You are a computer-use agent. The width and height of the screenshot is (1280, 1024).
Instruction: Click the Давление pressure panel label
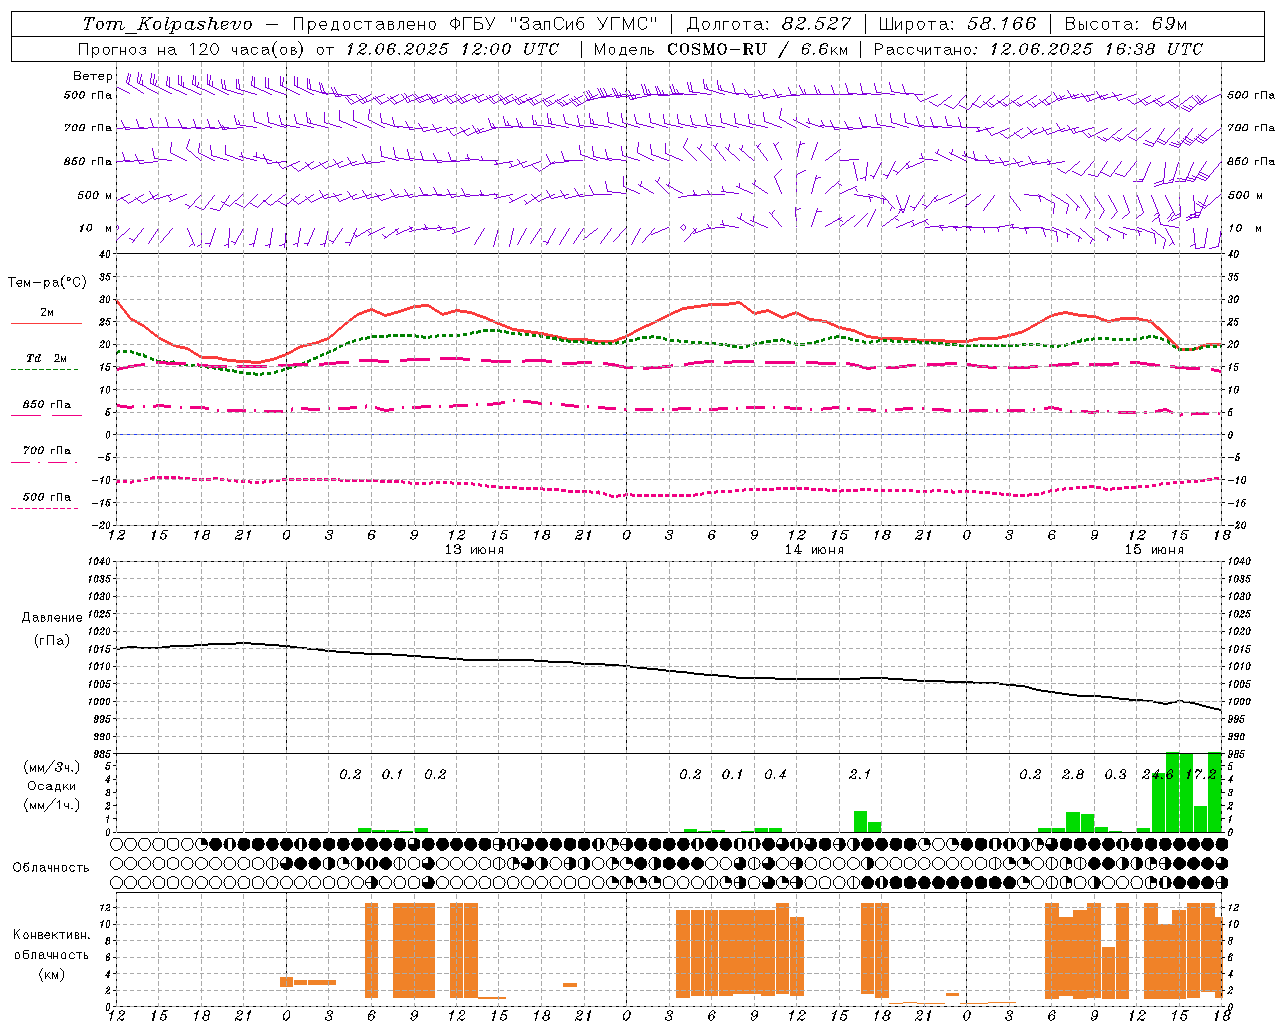[52, 618]
